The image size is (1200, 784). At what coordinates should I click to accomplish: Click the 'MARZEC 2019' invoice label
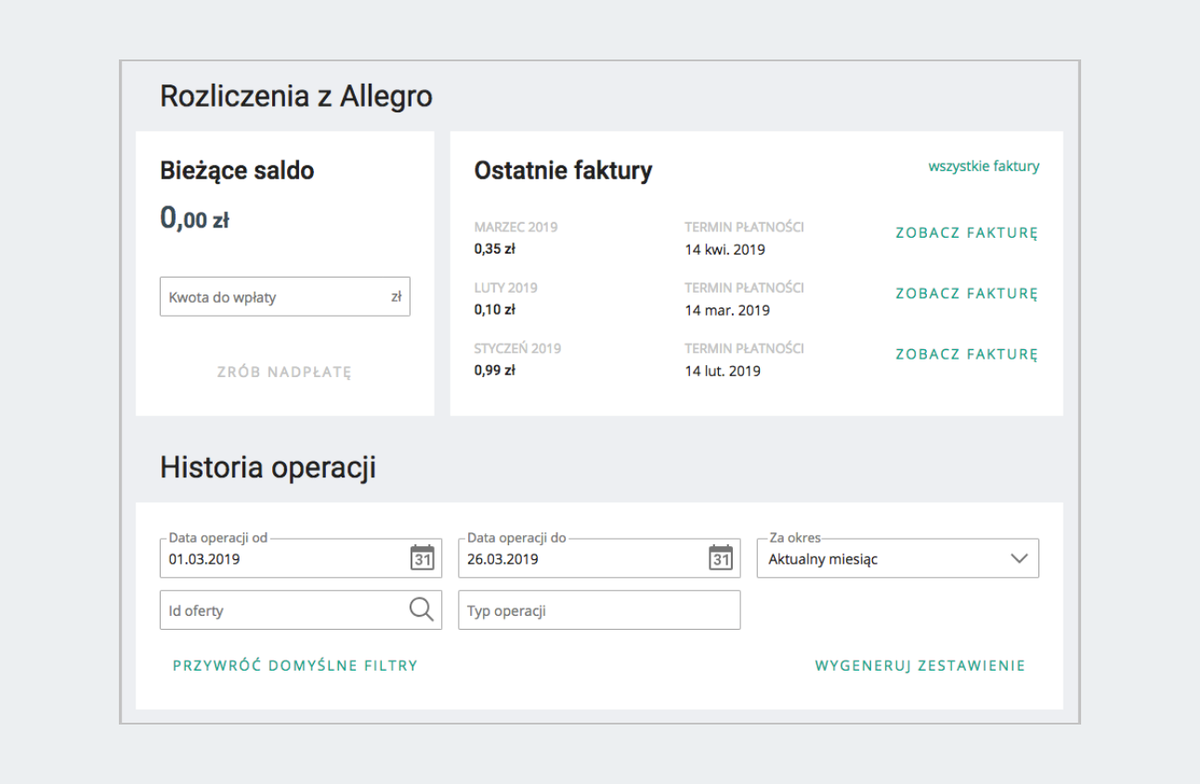click(516, 227)
